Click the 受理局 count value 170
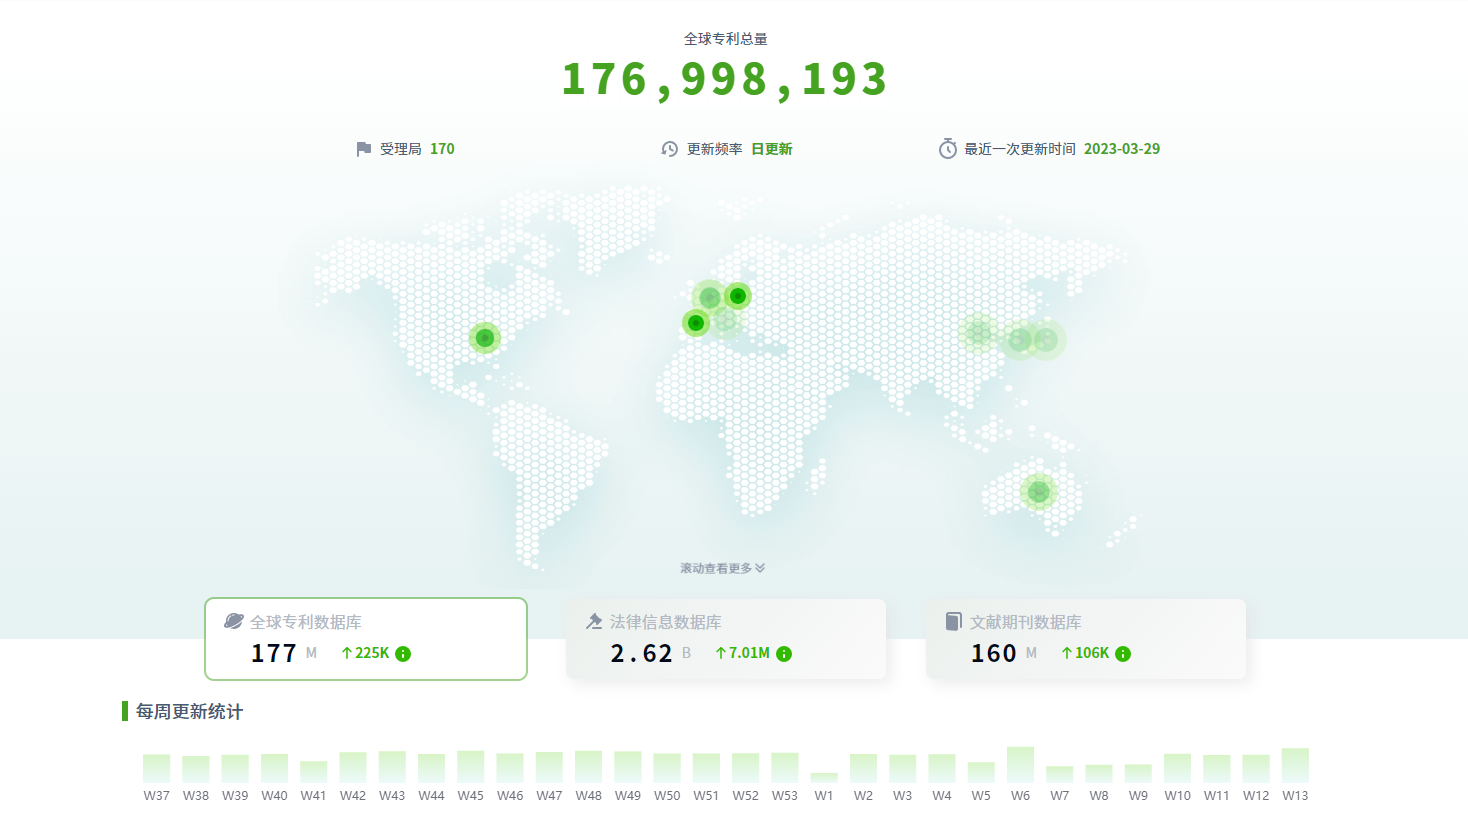This screenshot has height=826, width=1468. click(442, 149)
